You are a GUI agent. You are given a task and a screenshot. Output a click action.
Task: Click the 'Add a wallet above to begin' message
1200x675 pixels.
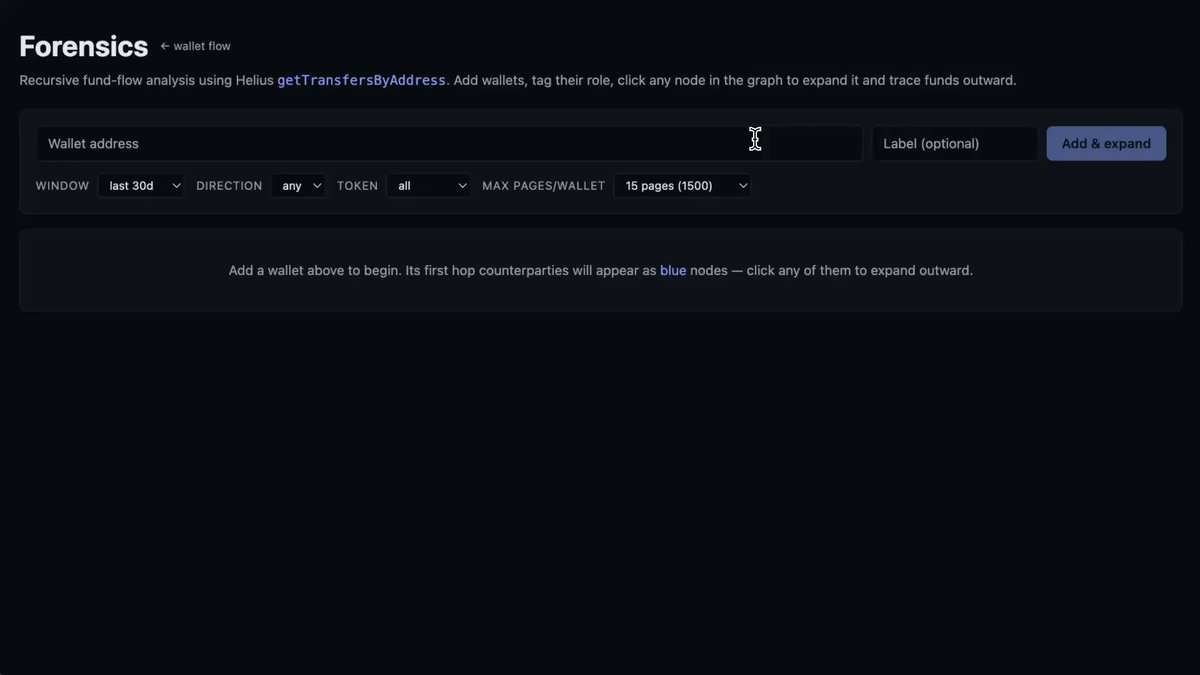point(601,270)
